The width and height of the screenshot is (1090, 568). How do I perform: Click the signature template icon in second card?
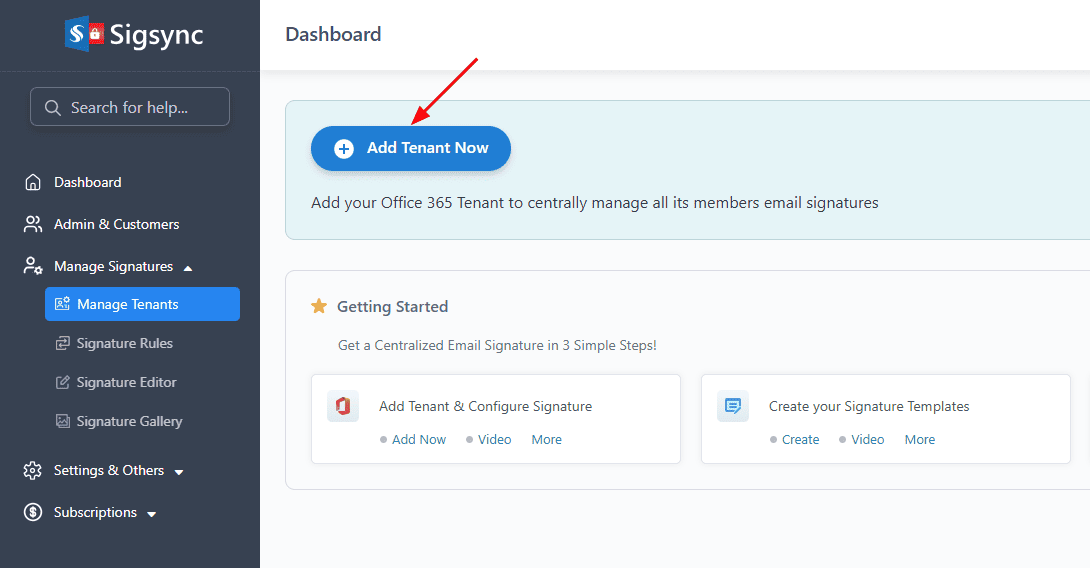point(733,407)
